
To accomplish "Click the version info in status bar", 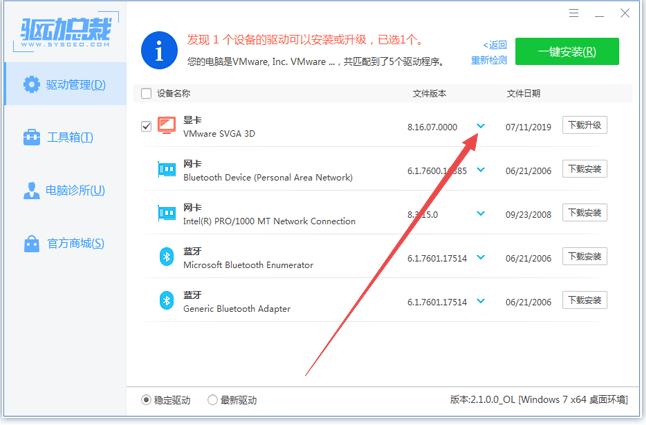I will tap(538, 399).
